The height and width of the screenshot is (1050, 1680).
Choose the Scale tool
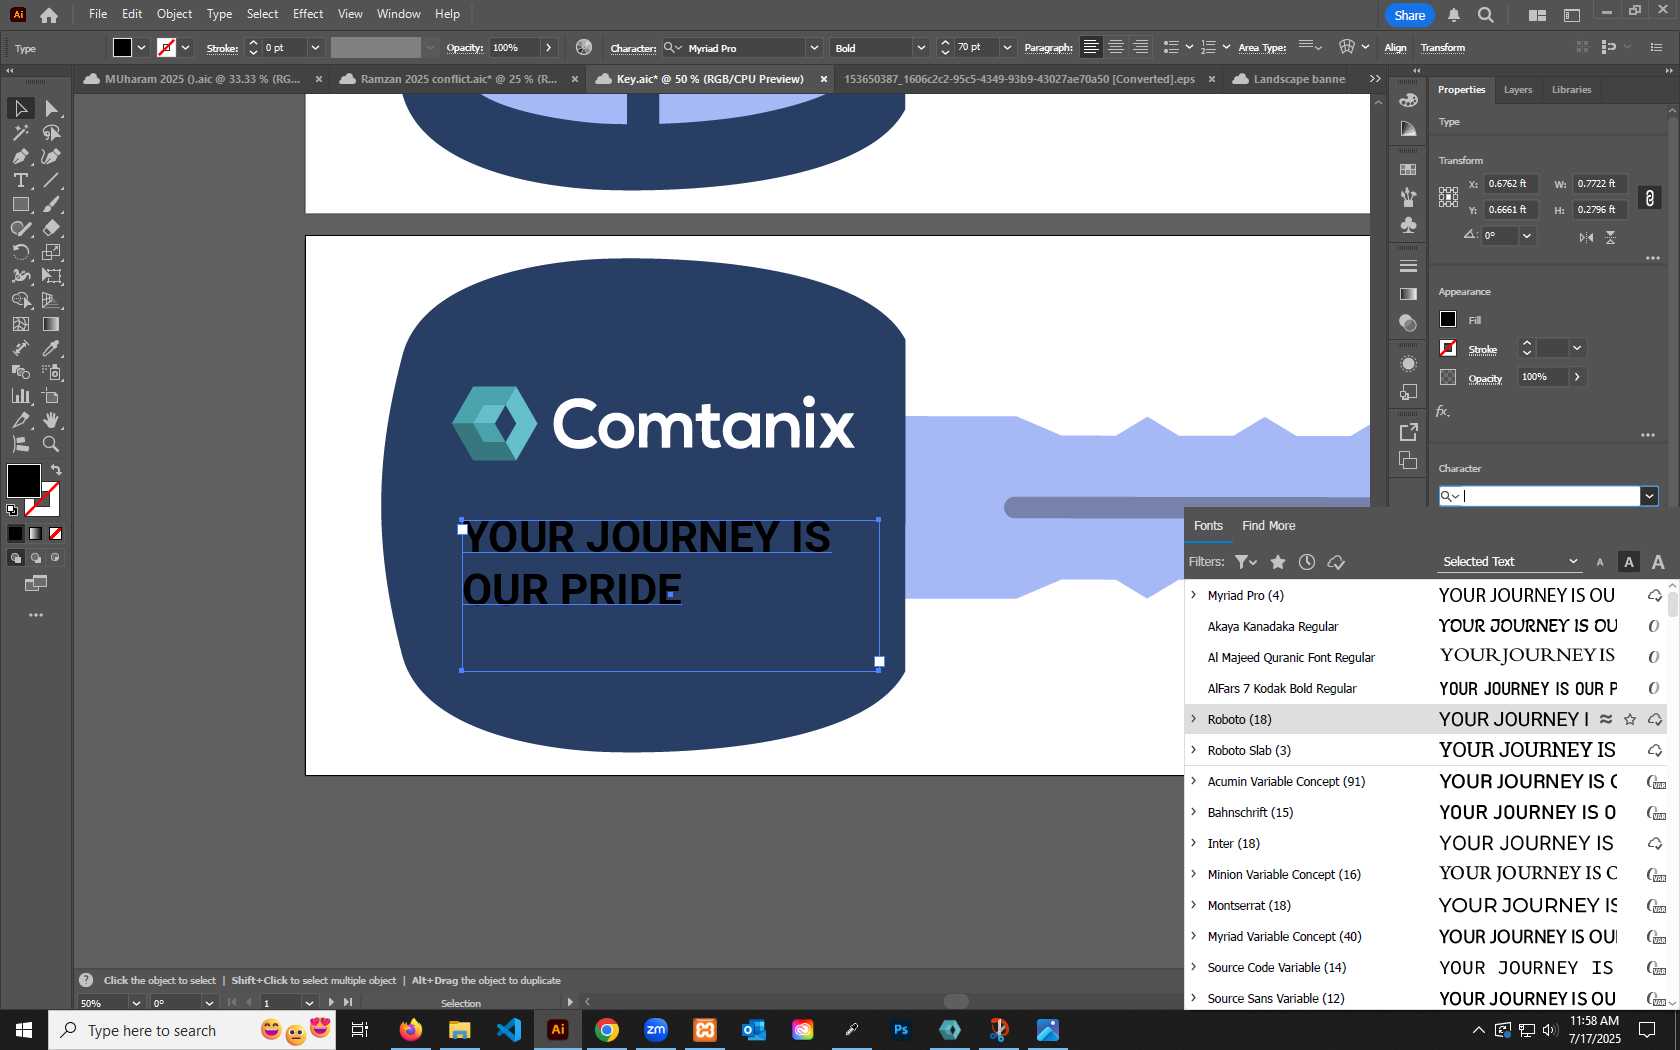click(51, 252)
